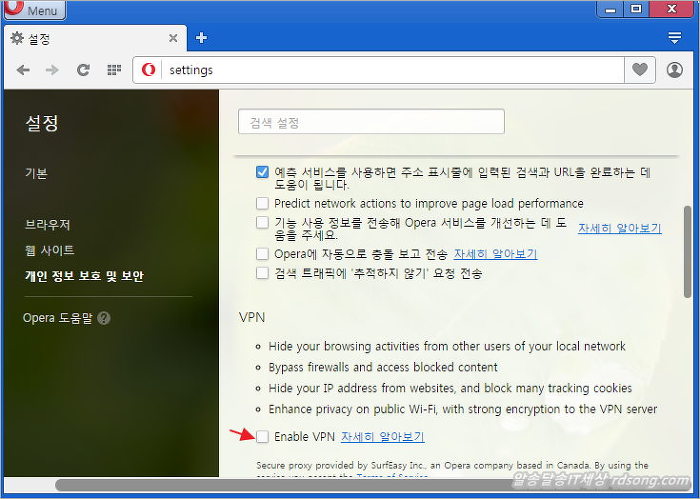Screen dimensions: 700x499
Task: Check the '추적하지 않기' 요청 전송 checkbox
Action: pos(262,273)
